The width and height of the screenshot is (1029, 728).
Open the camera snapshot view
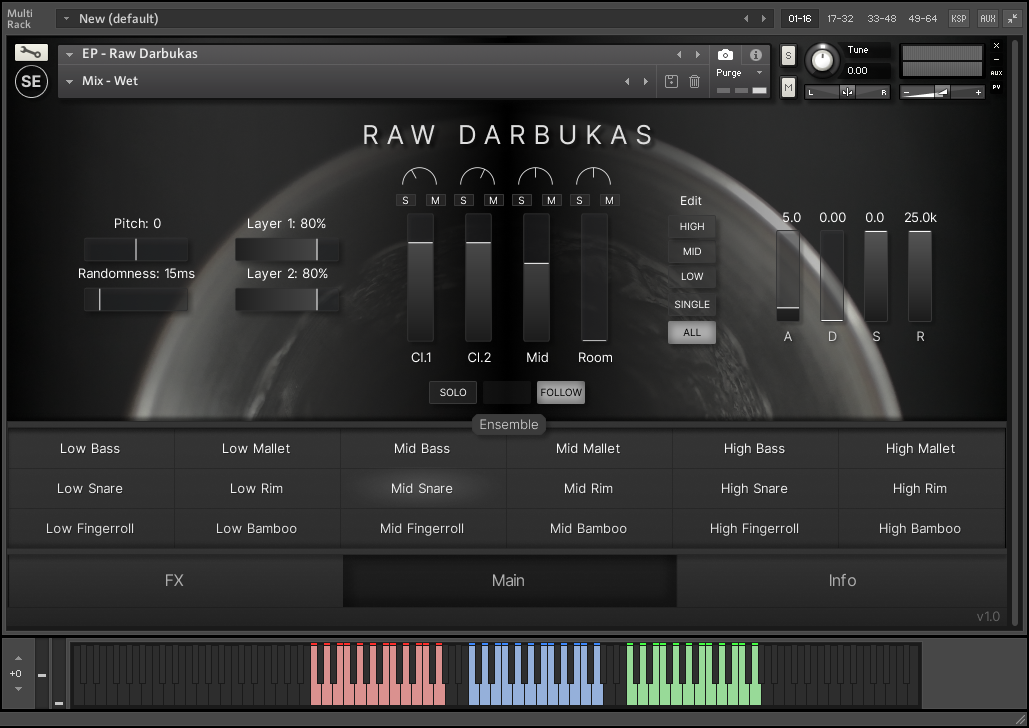[x=726, y=55]
